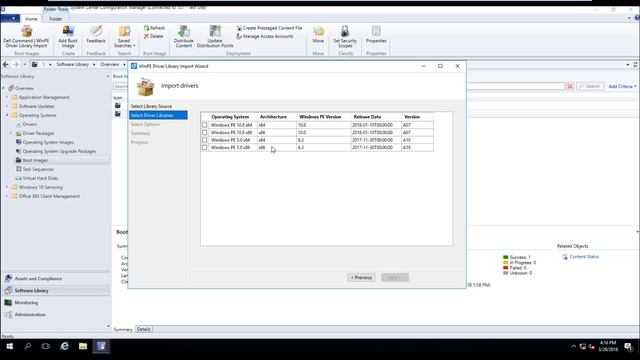Select the Select Library Source wizard step

[x=151, y=106]
